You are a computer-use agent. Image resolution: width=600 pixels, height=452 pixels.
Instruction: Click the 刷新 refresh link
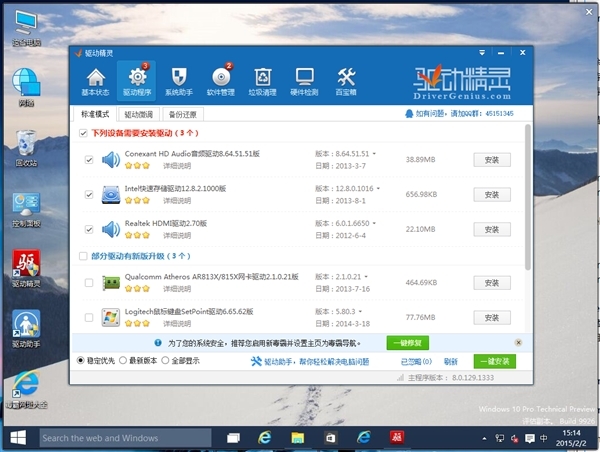click(x=451, y=362)
